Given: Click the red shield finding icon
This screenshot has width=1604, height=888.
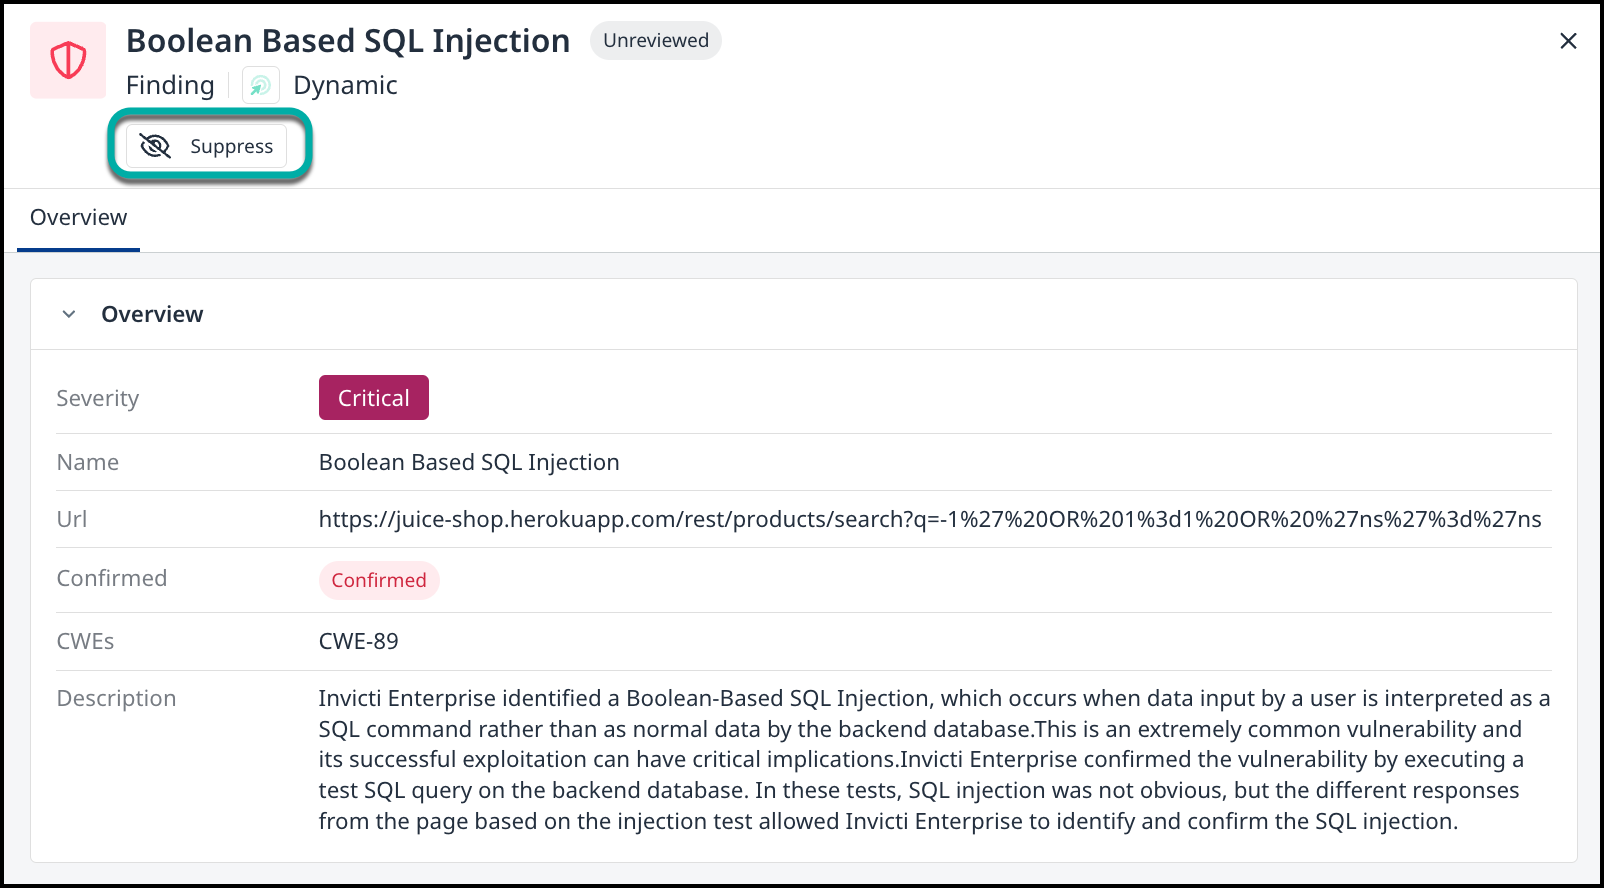Looking at the screenshot, I should (68, 61).
